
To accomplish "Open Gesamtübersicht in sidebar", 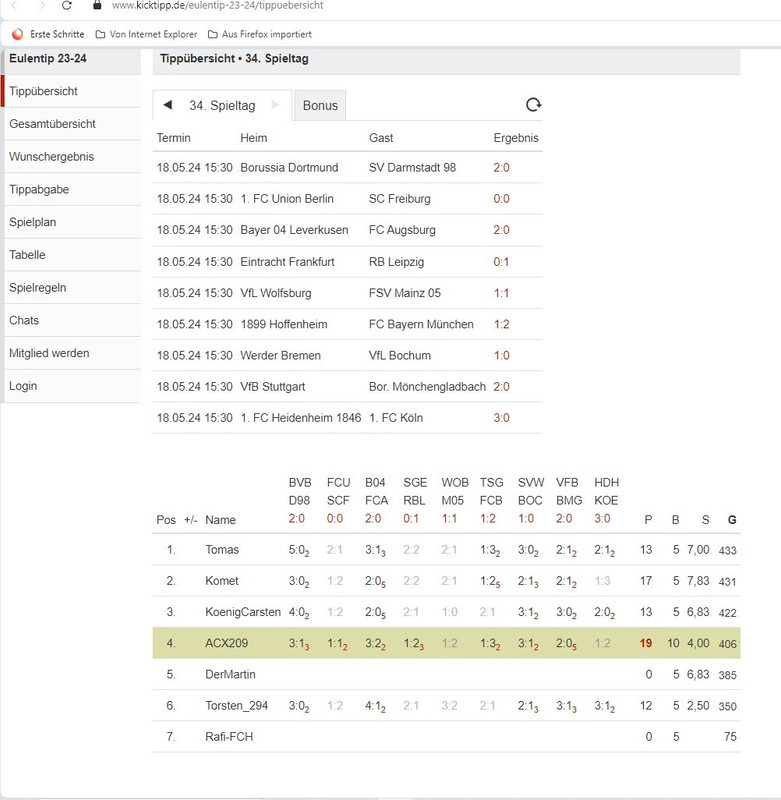I will pos(72,124).
